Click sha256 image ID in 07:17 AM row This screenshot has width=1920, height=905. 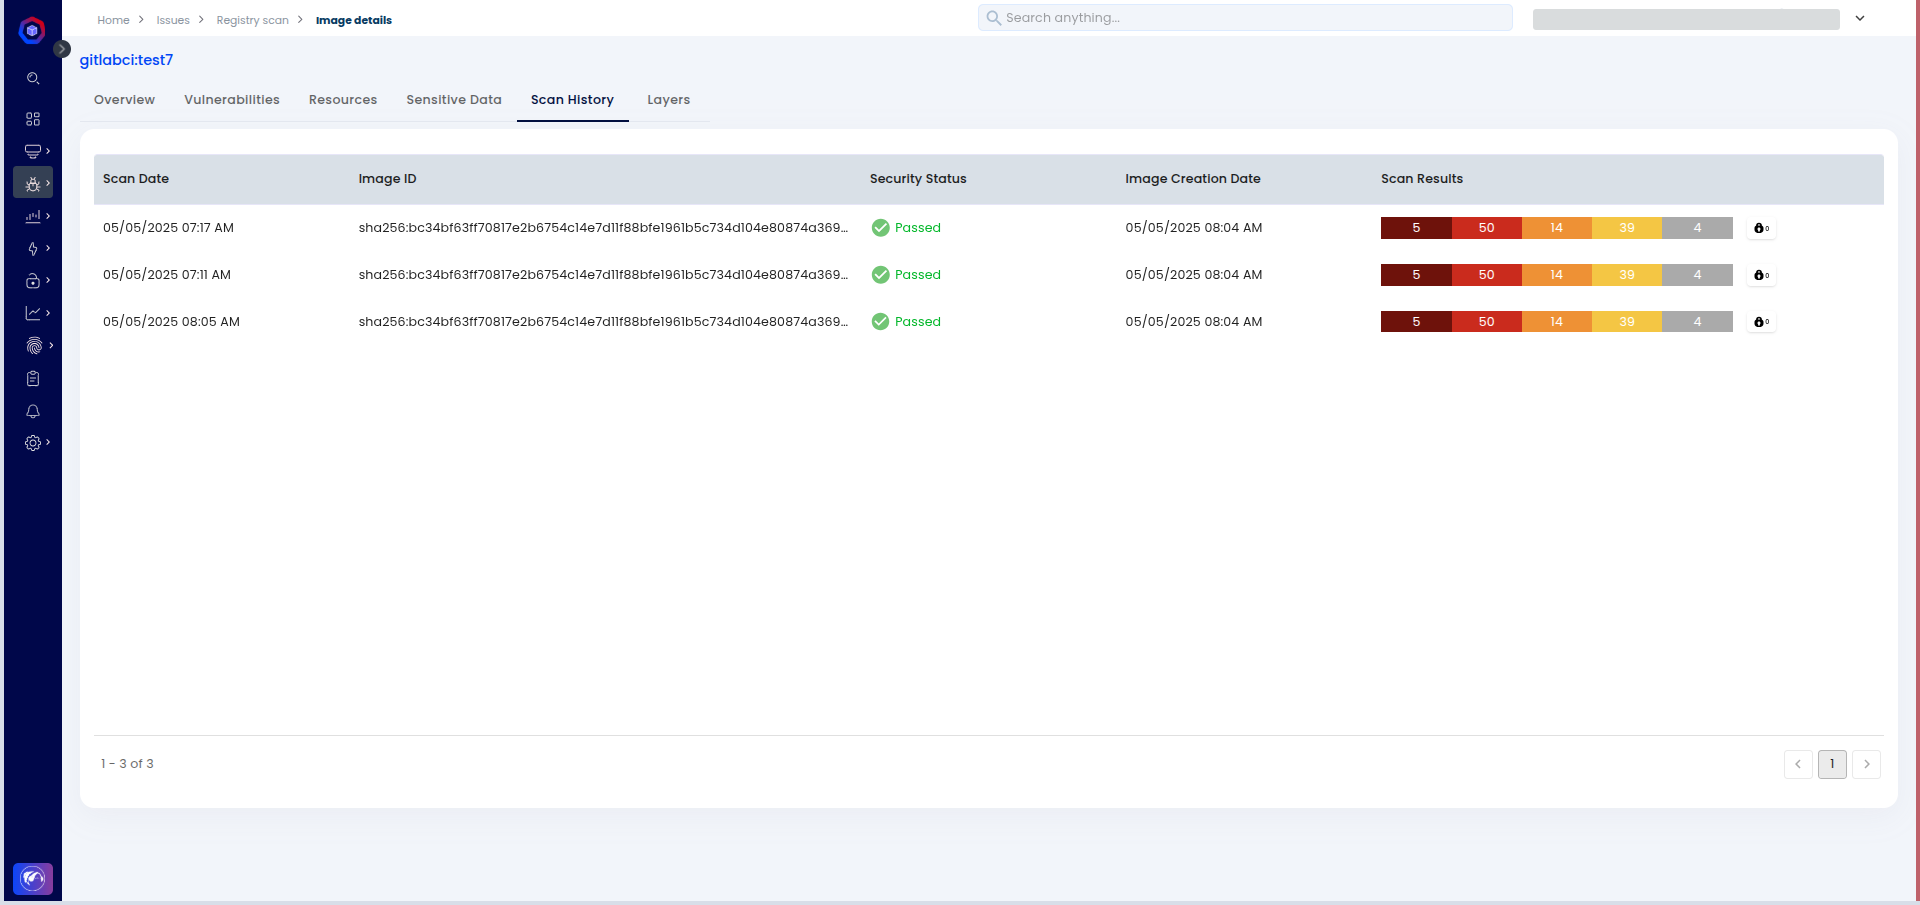click(x=603, y=228)
